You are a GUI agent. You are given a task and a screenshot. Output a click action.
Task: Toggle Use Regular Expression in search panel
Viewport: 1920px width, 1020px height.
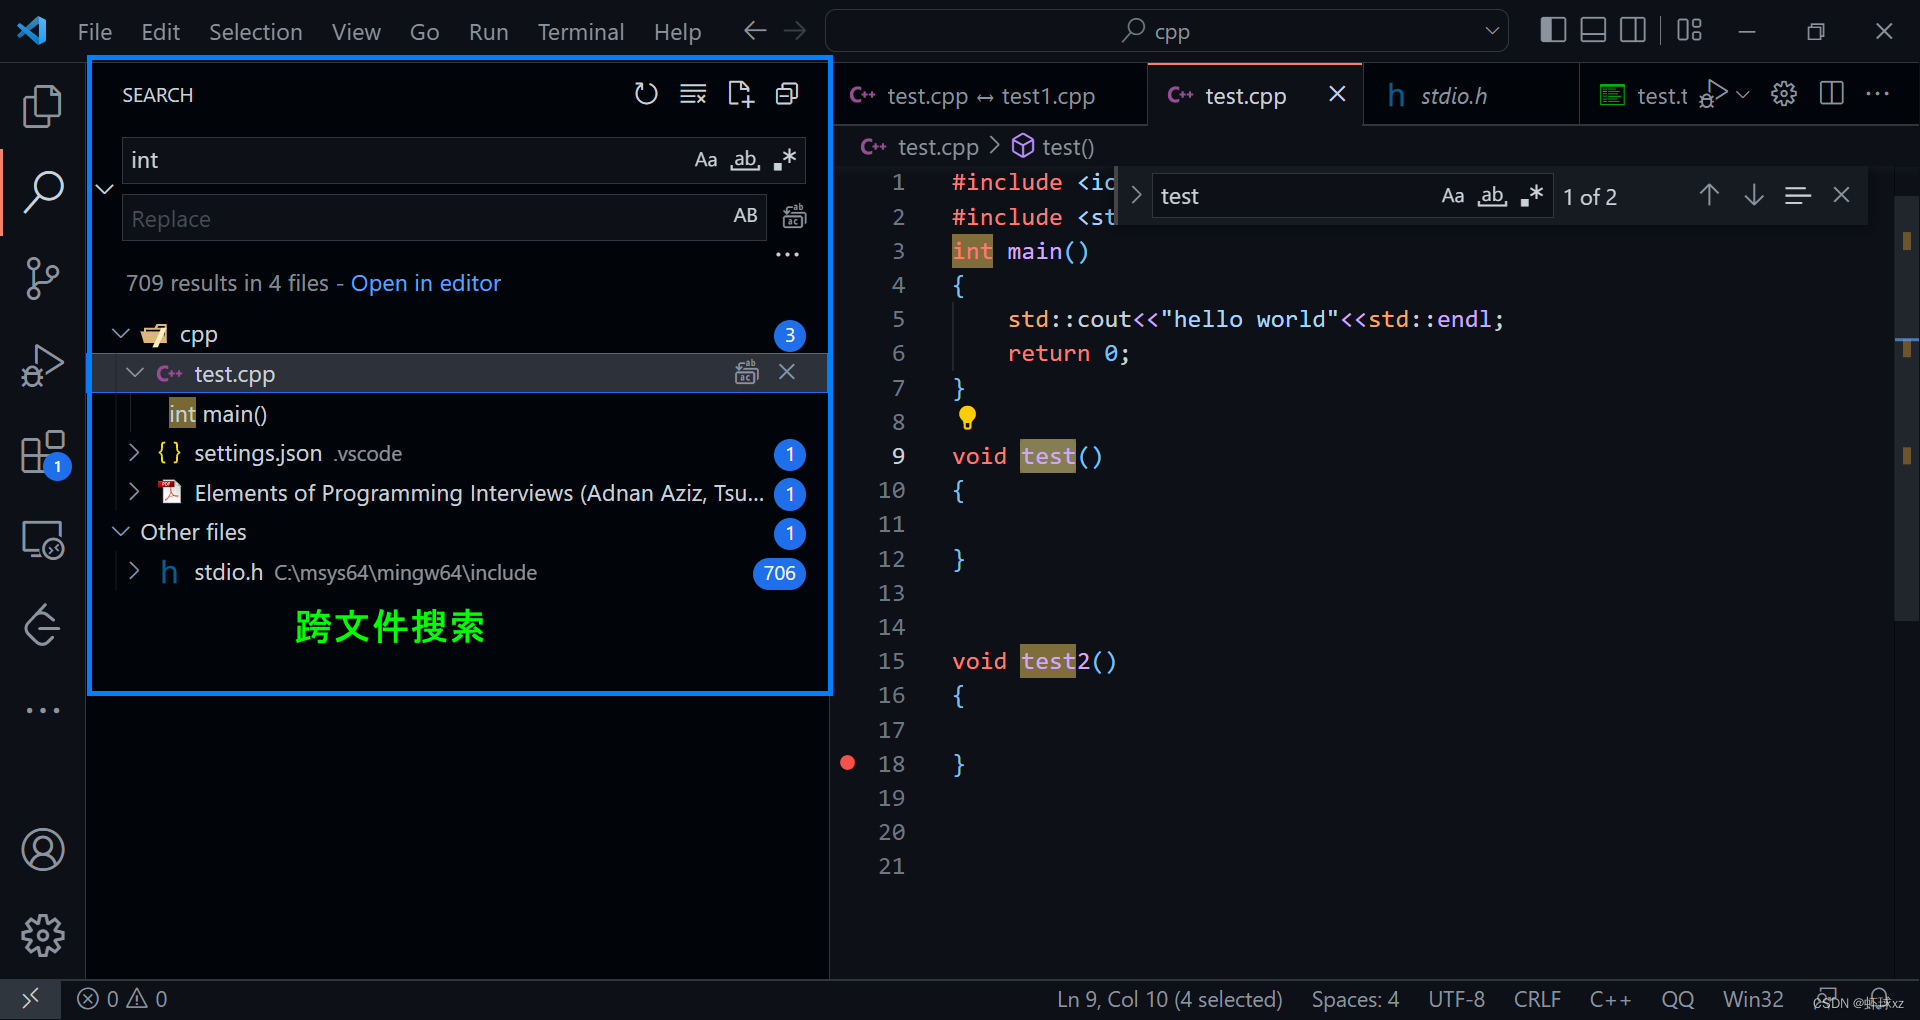point(785,160)
